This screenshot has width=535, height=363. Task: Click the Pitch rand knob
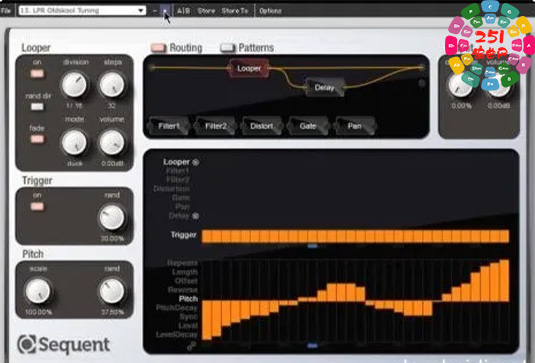pos(112,291)
